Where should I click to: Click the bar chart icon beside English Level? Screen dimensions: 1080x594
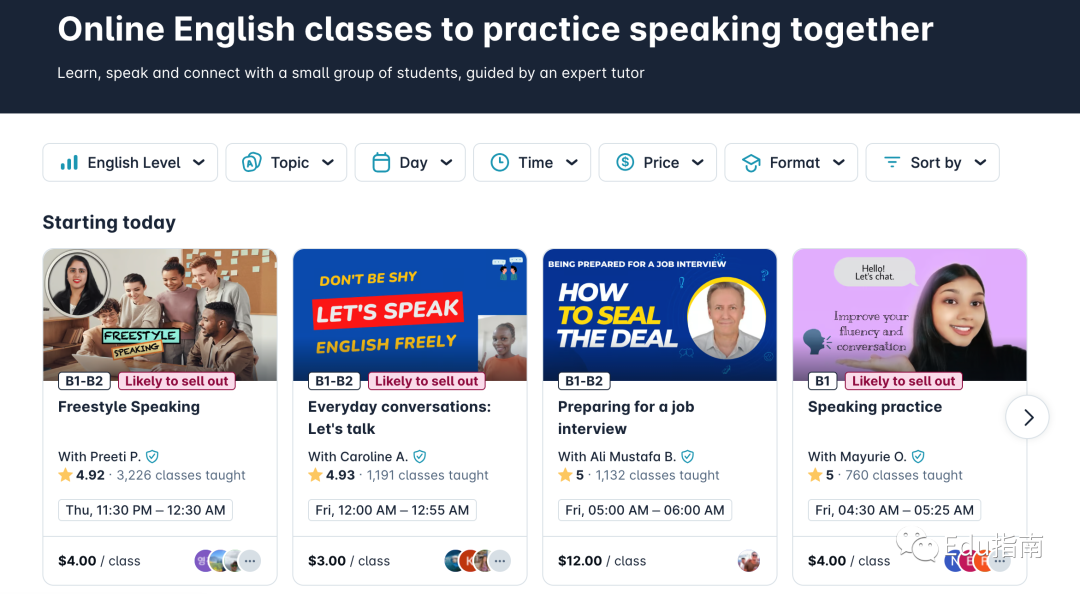(x=69, y=163)
